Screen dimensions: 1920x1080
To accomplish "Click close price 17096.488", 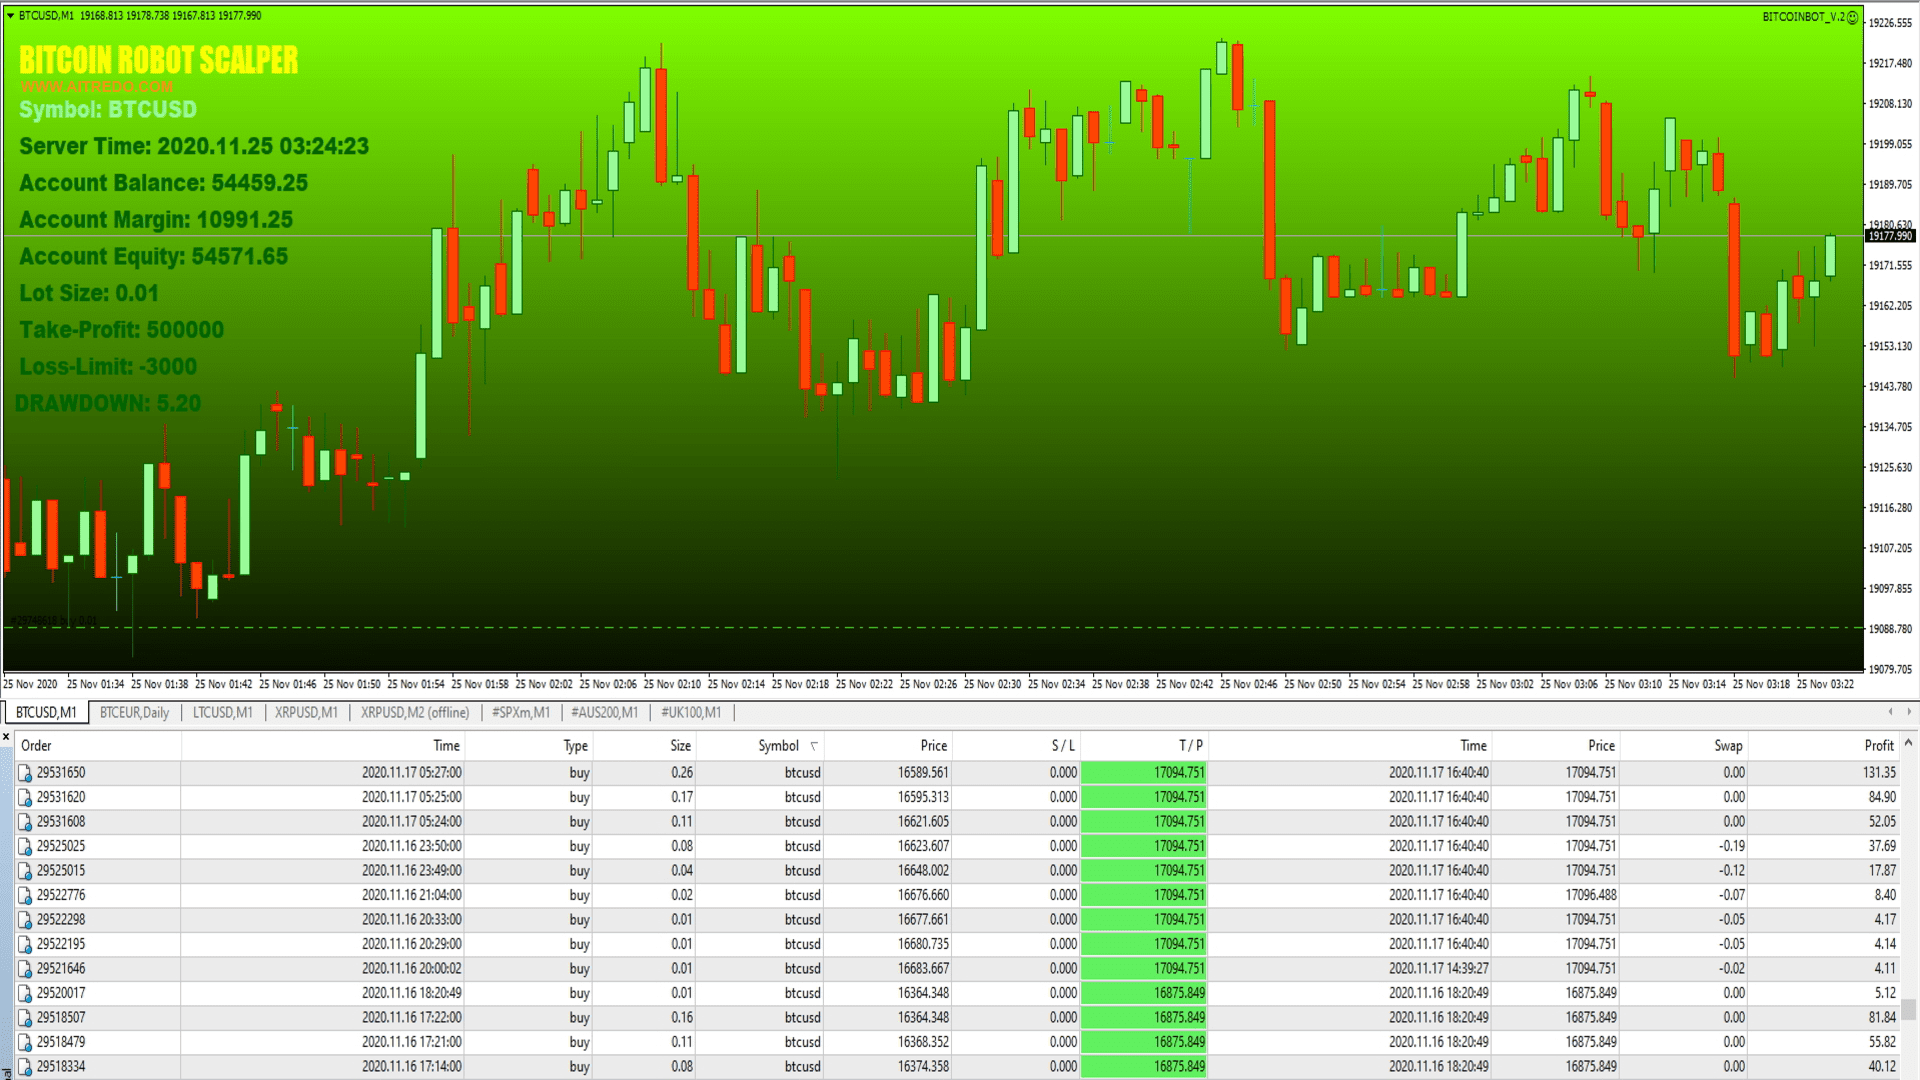I will point(1591,895).
